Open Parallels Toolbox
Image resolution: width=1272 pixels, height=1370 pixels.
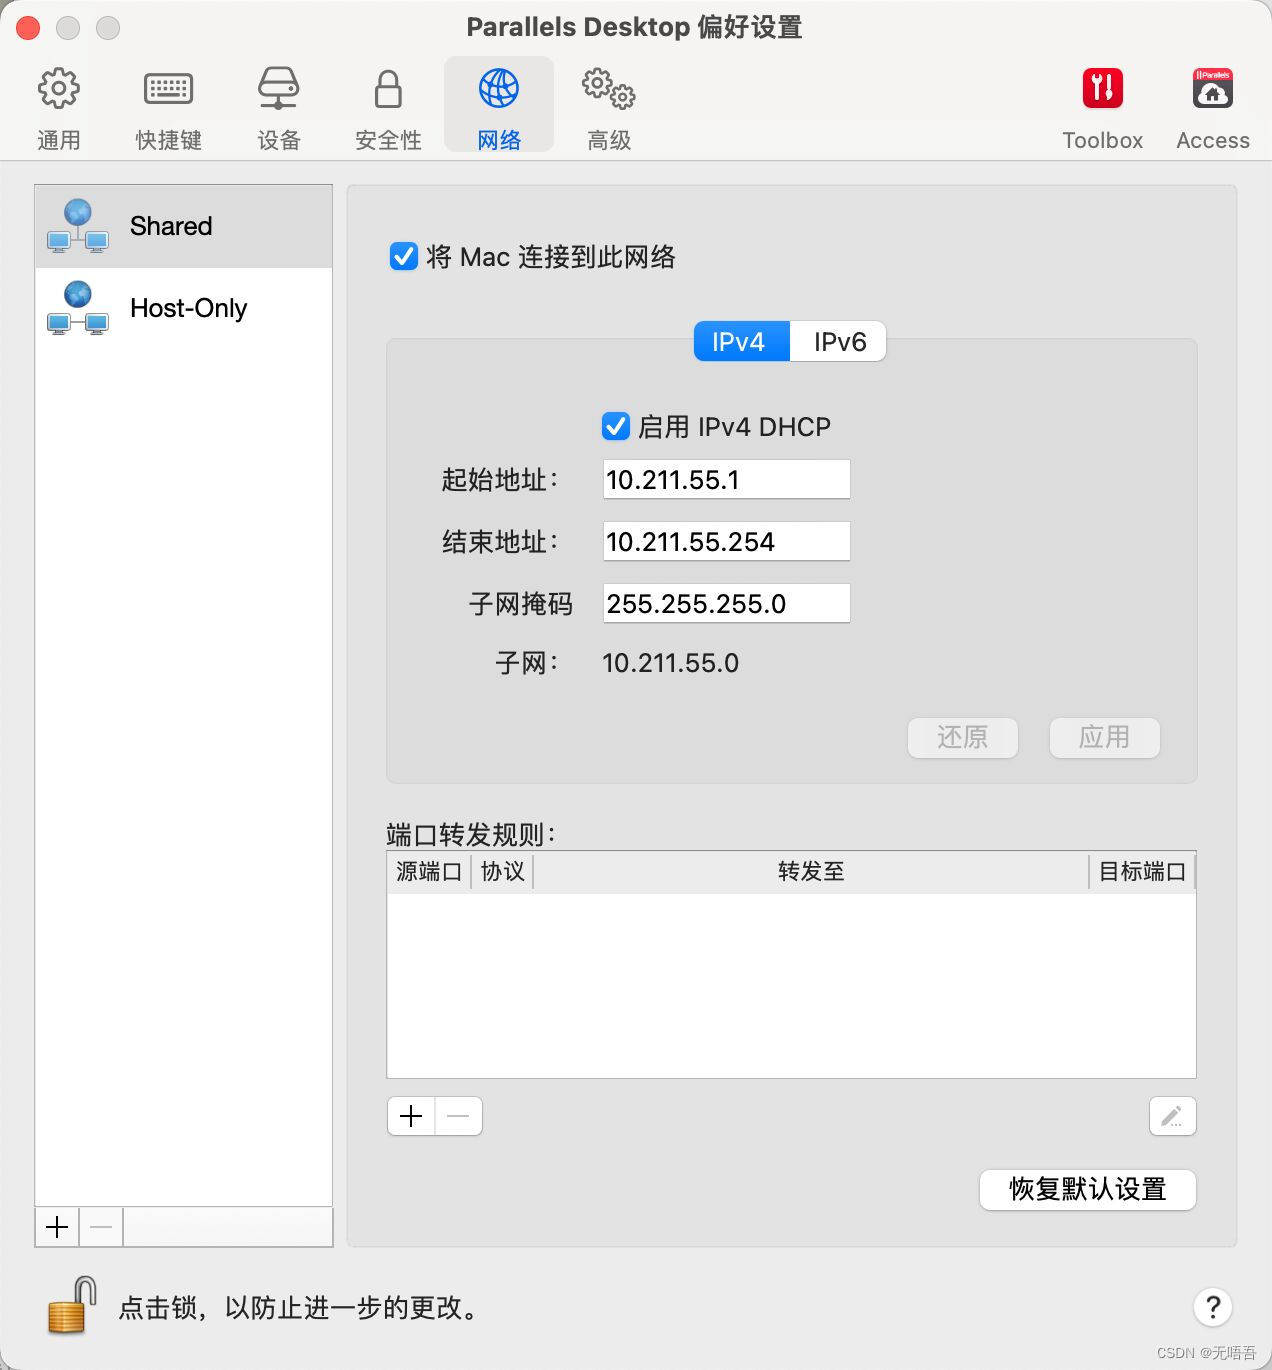1102,108
